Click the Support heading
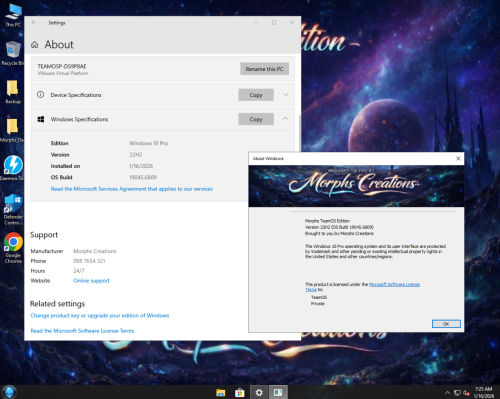 point(44,235)
